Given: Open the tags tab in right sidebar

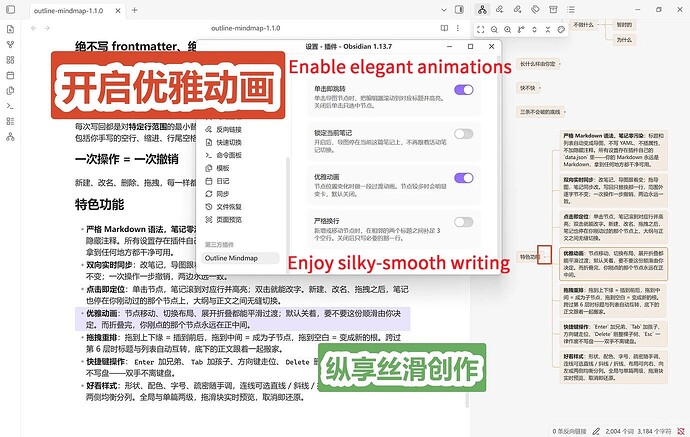Looking at the screenshot, I should pos(535,9).
